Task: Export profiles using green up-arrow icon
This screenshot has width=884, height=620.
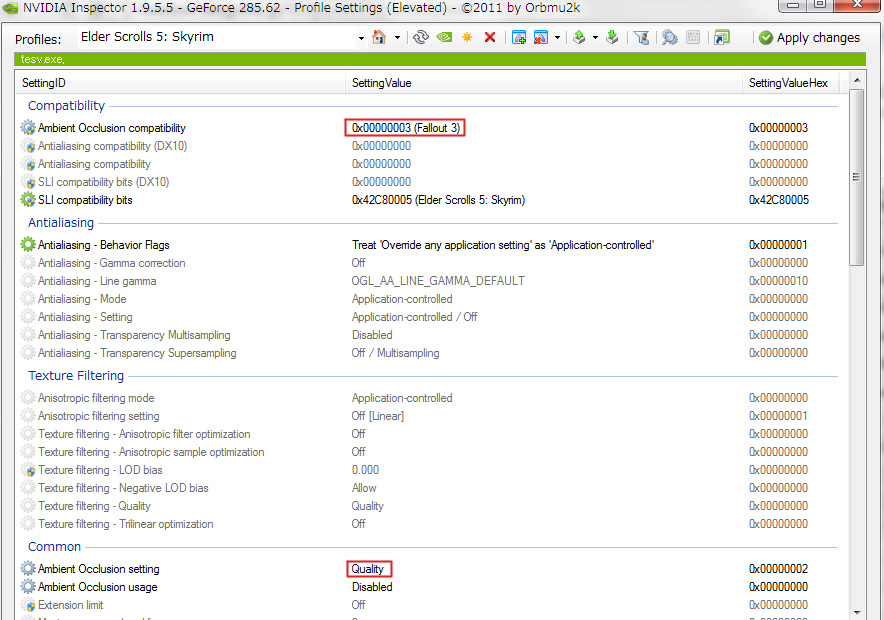Action: click(x=579, y=38)
